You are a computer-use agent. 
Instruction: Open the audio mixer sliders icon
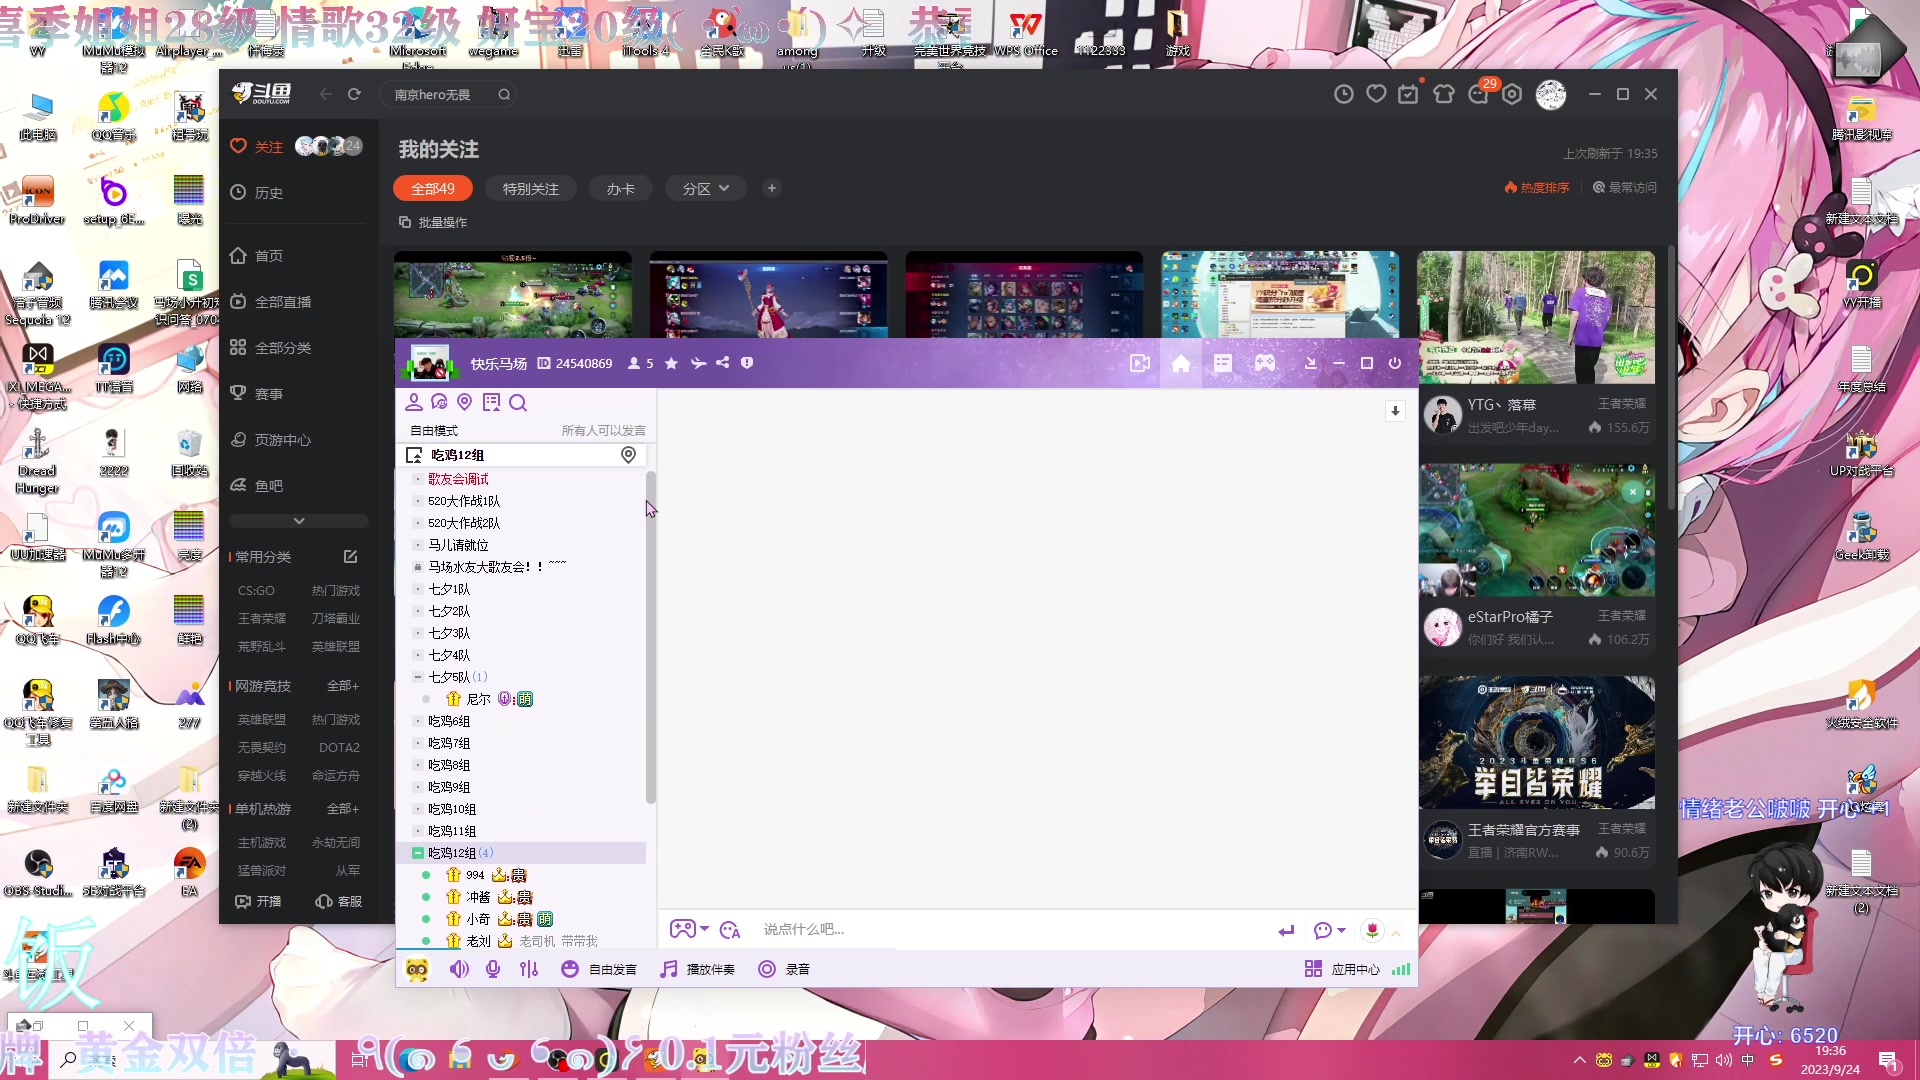pyautogui.click(x=529, y=969)
